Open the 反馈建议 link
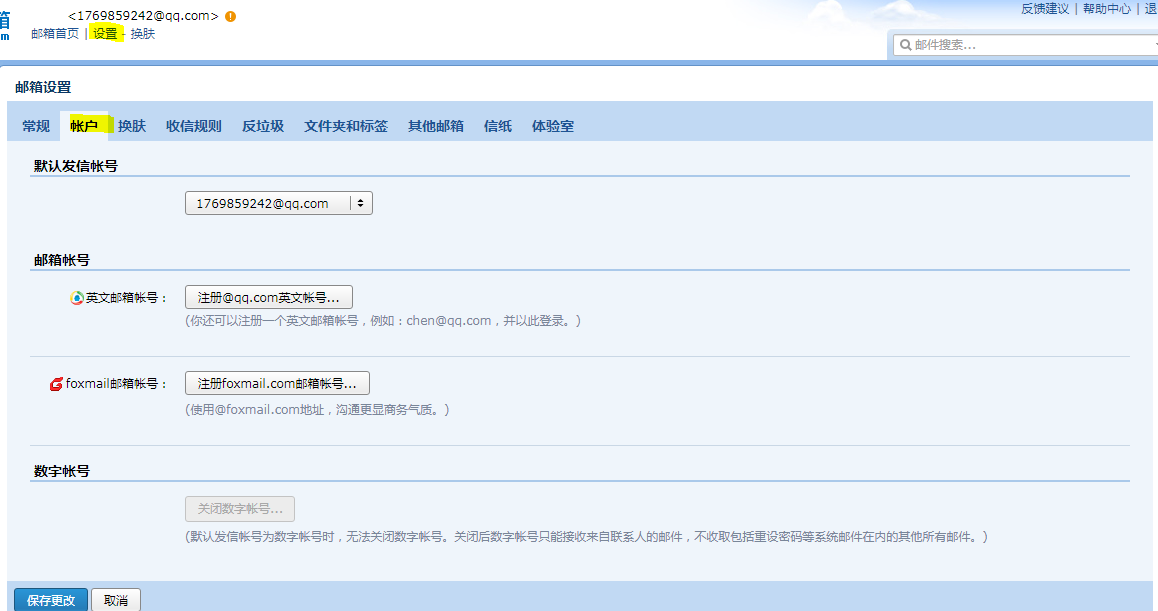The height and width of the screenshot is (611, 1158). 1045,9
